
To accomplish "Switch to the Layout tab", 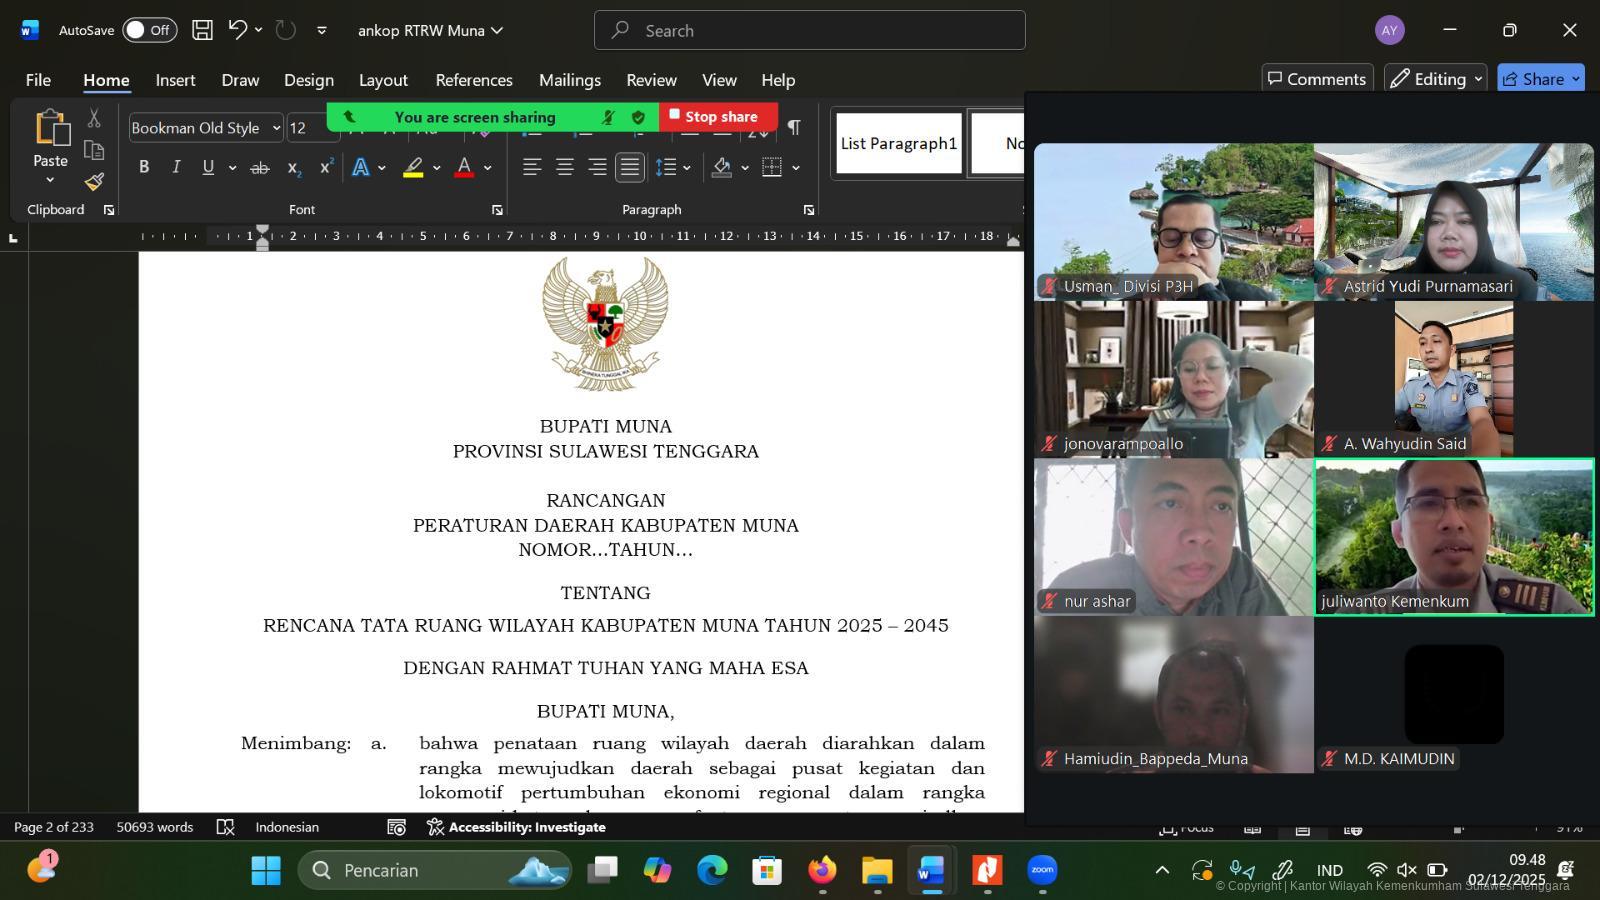I will [383, 80].
